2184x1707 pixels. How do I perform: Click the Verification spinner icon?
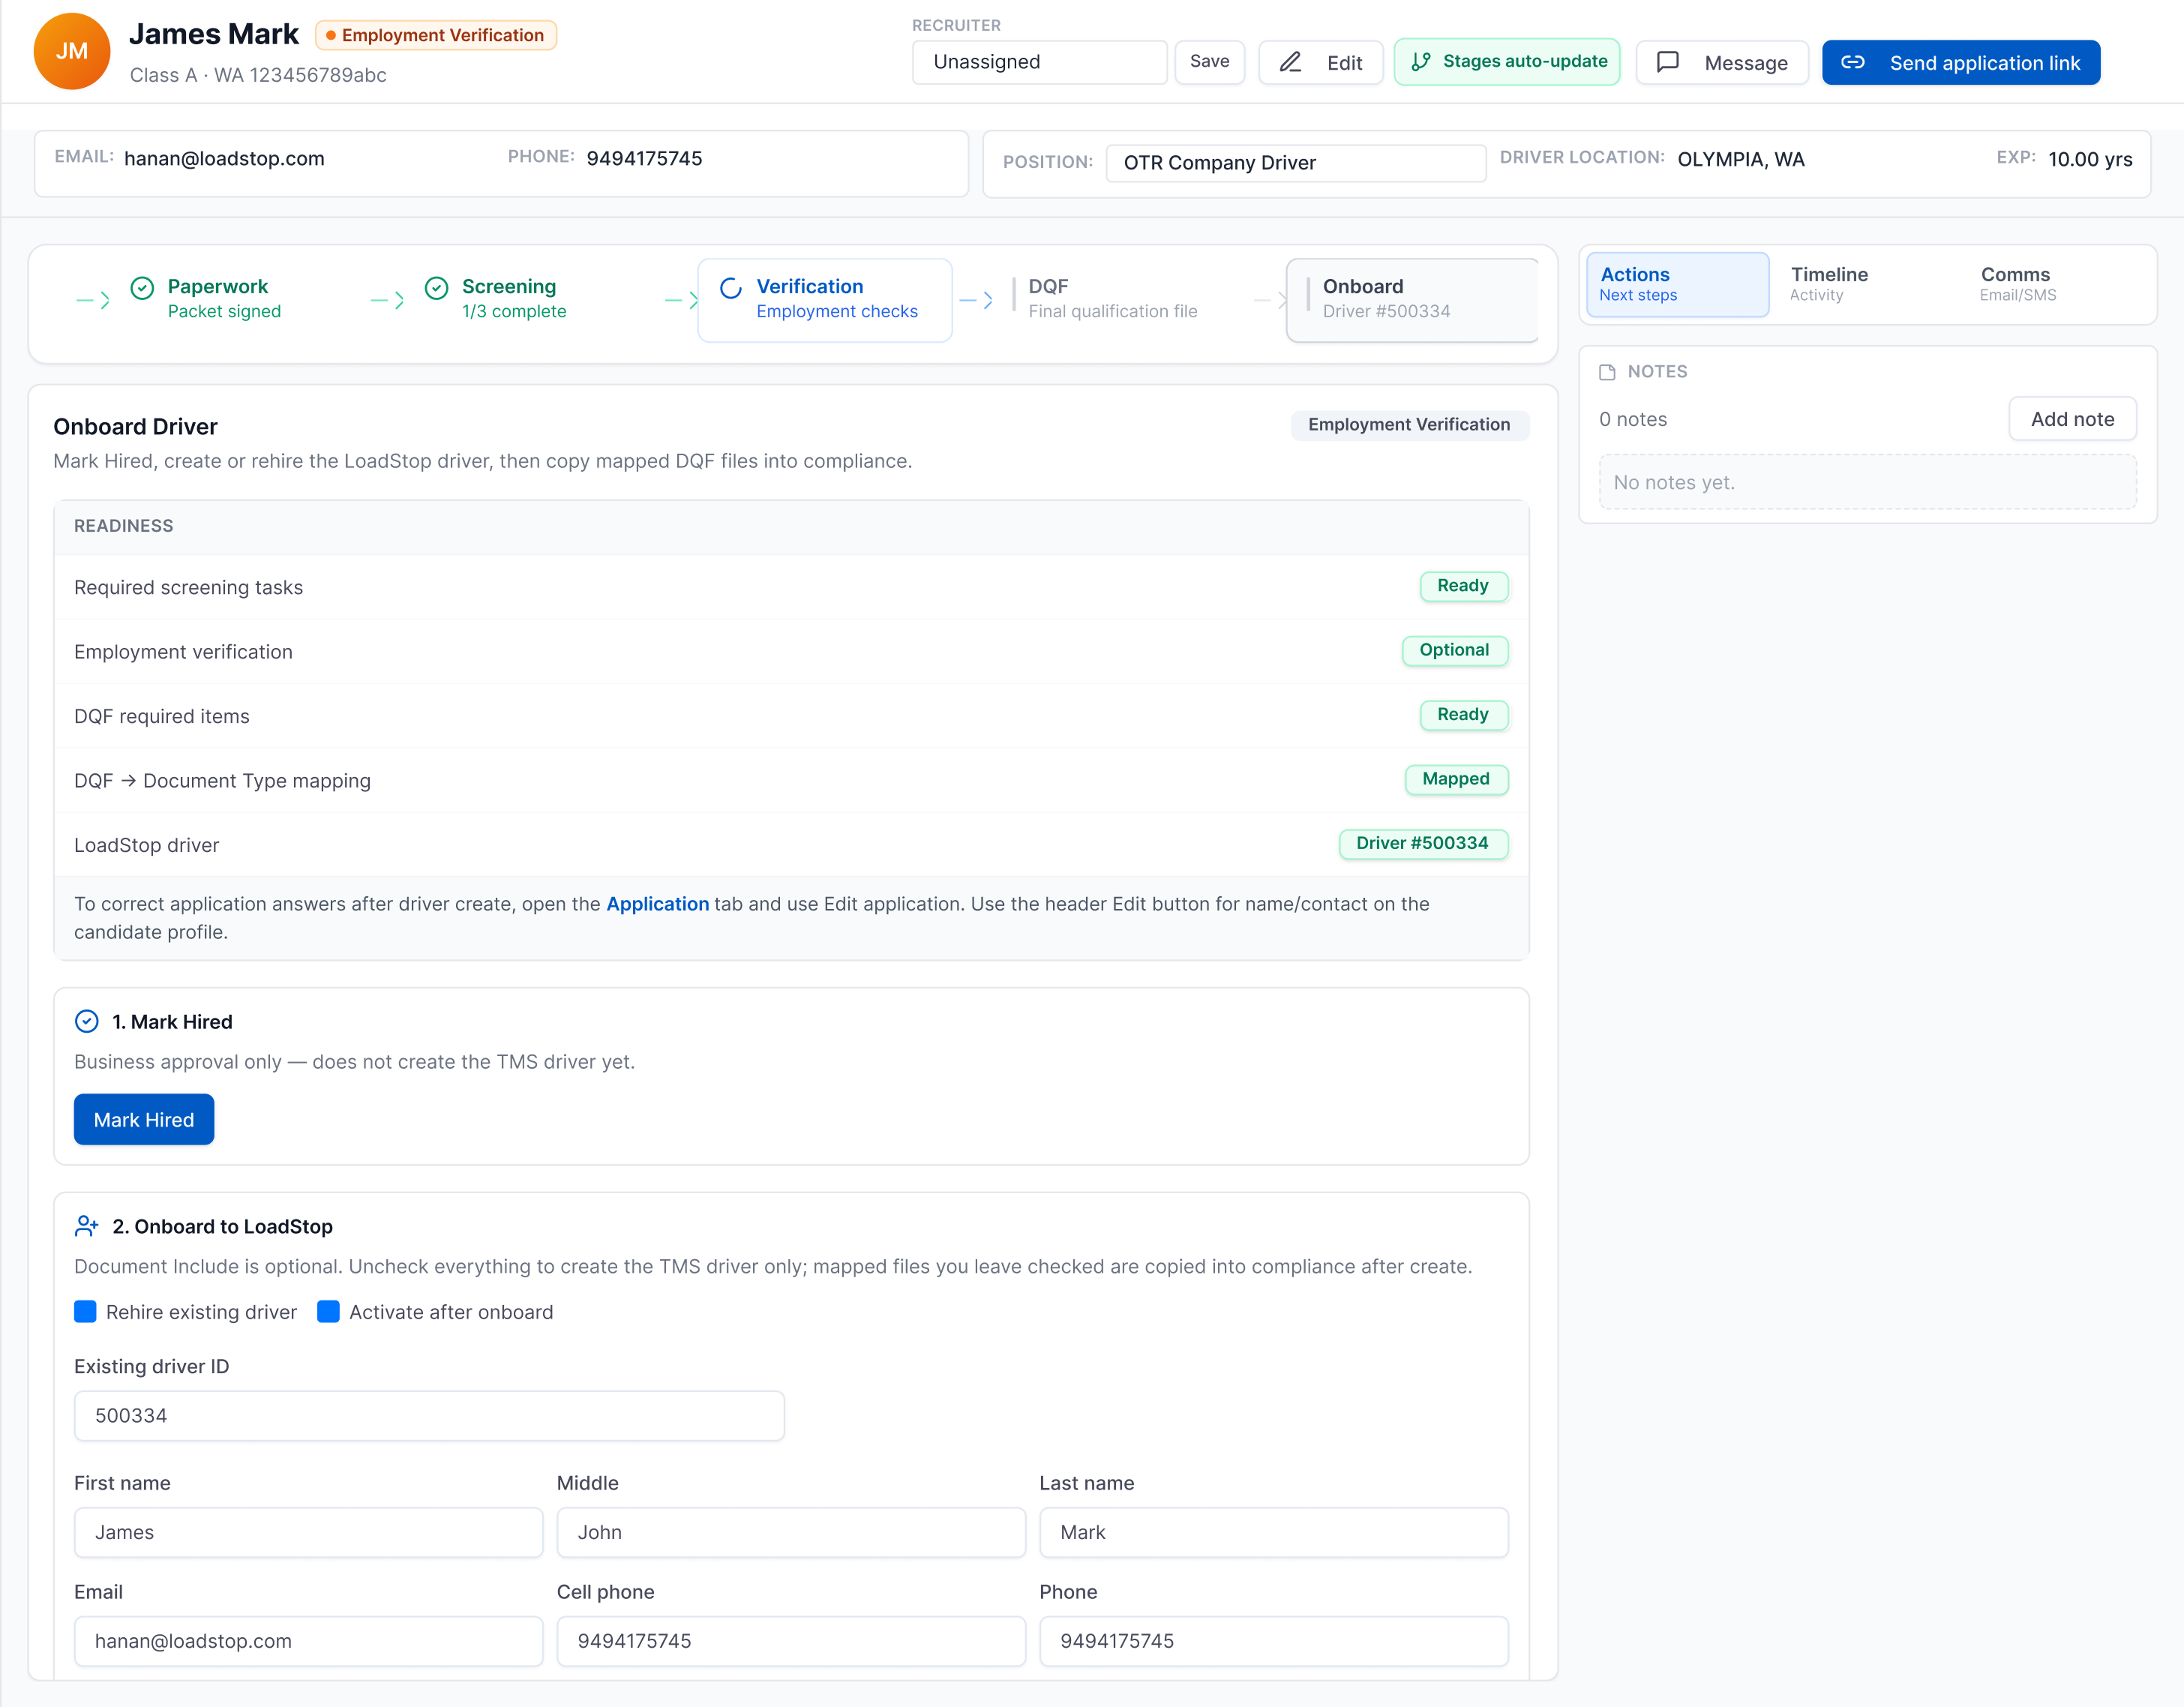point(731,288)
